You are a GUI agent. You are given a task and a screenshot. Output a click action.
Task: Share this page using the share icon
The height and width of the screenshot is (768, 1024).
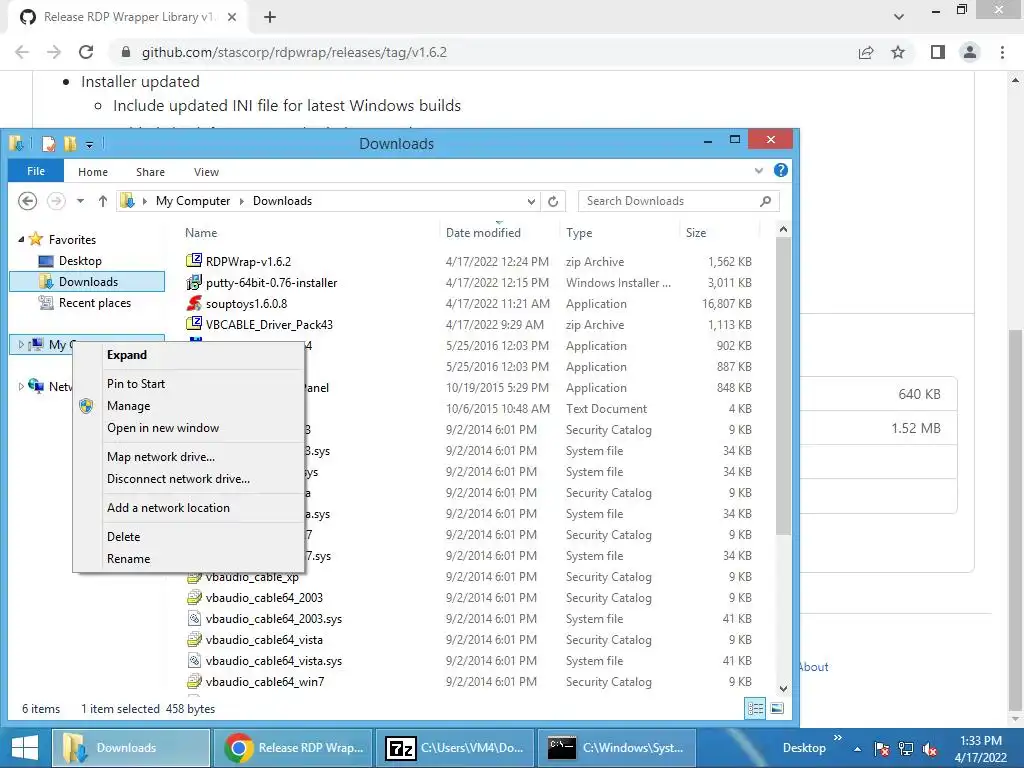[x=866, y=52]
